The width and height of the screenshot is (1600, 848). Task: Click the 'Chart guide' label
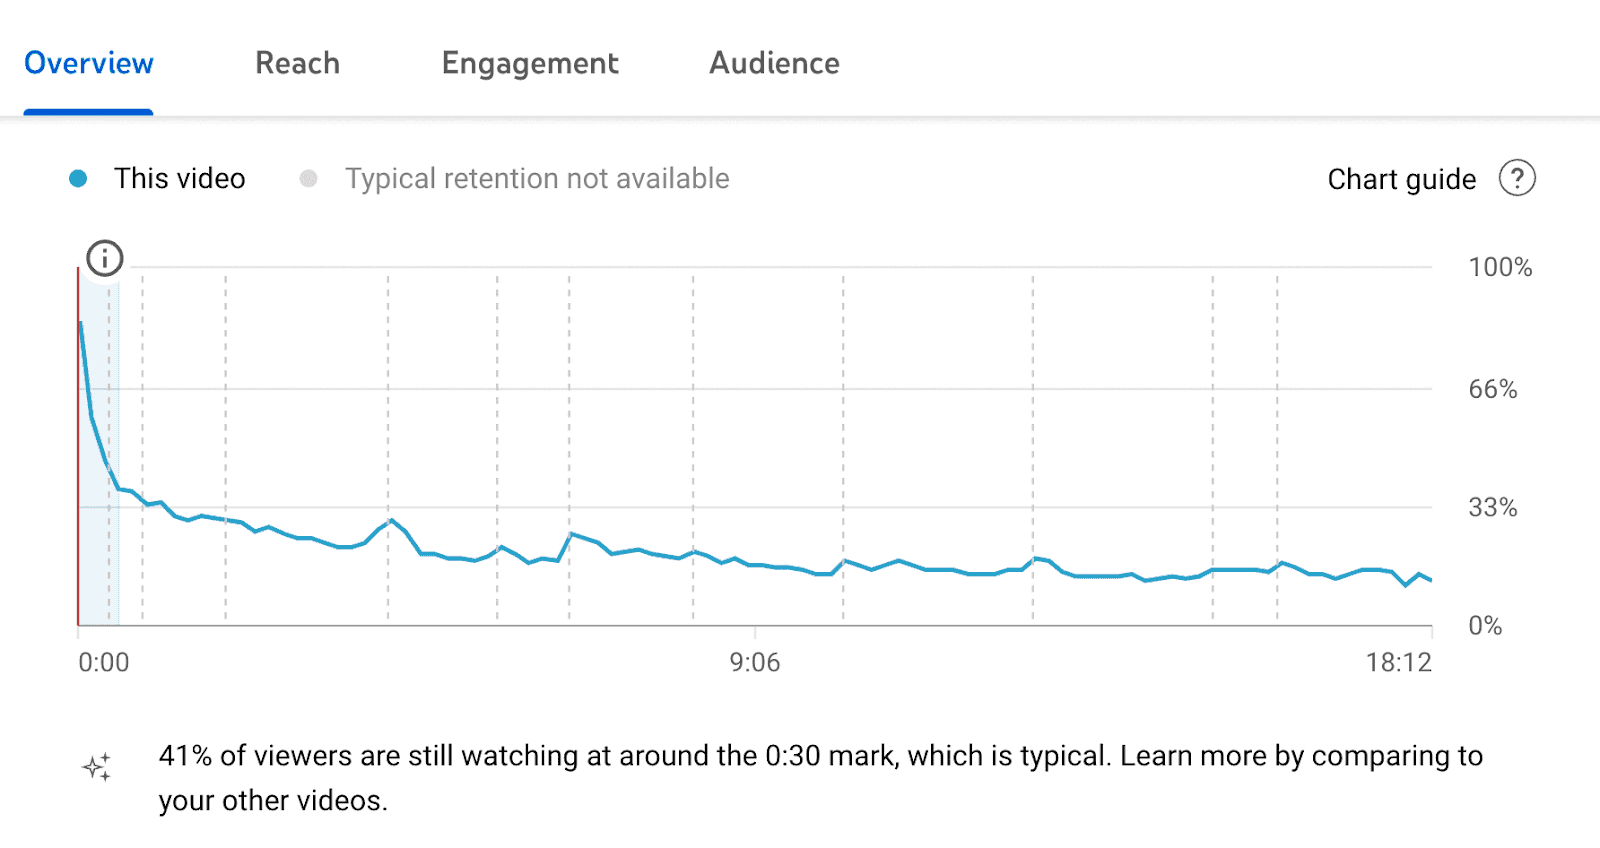1400,179
